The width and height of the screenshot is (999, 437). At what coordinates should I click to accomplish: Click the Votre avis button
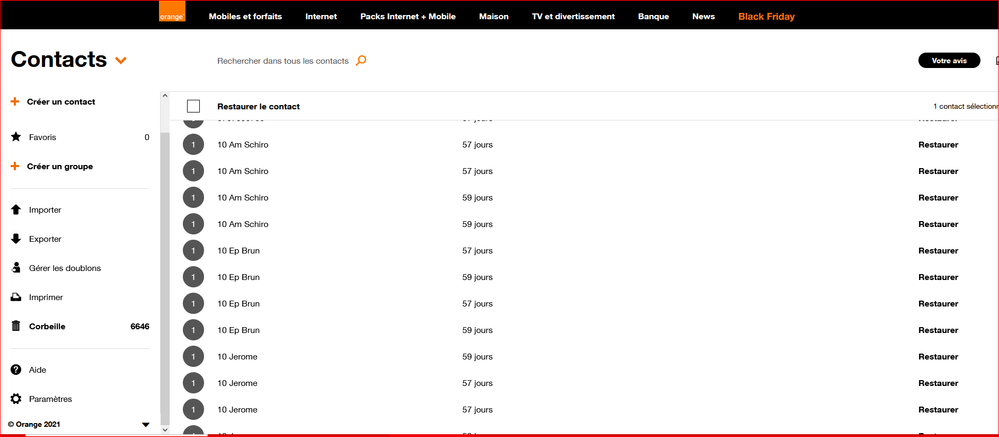coord(949,61)
